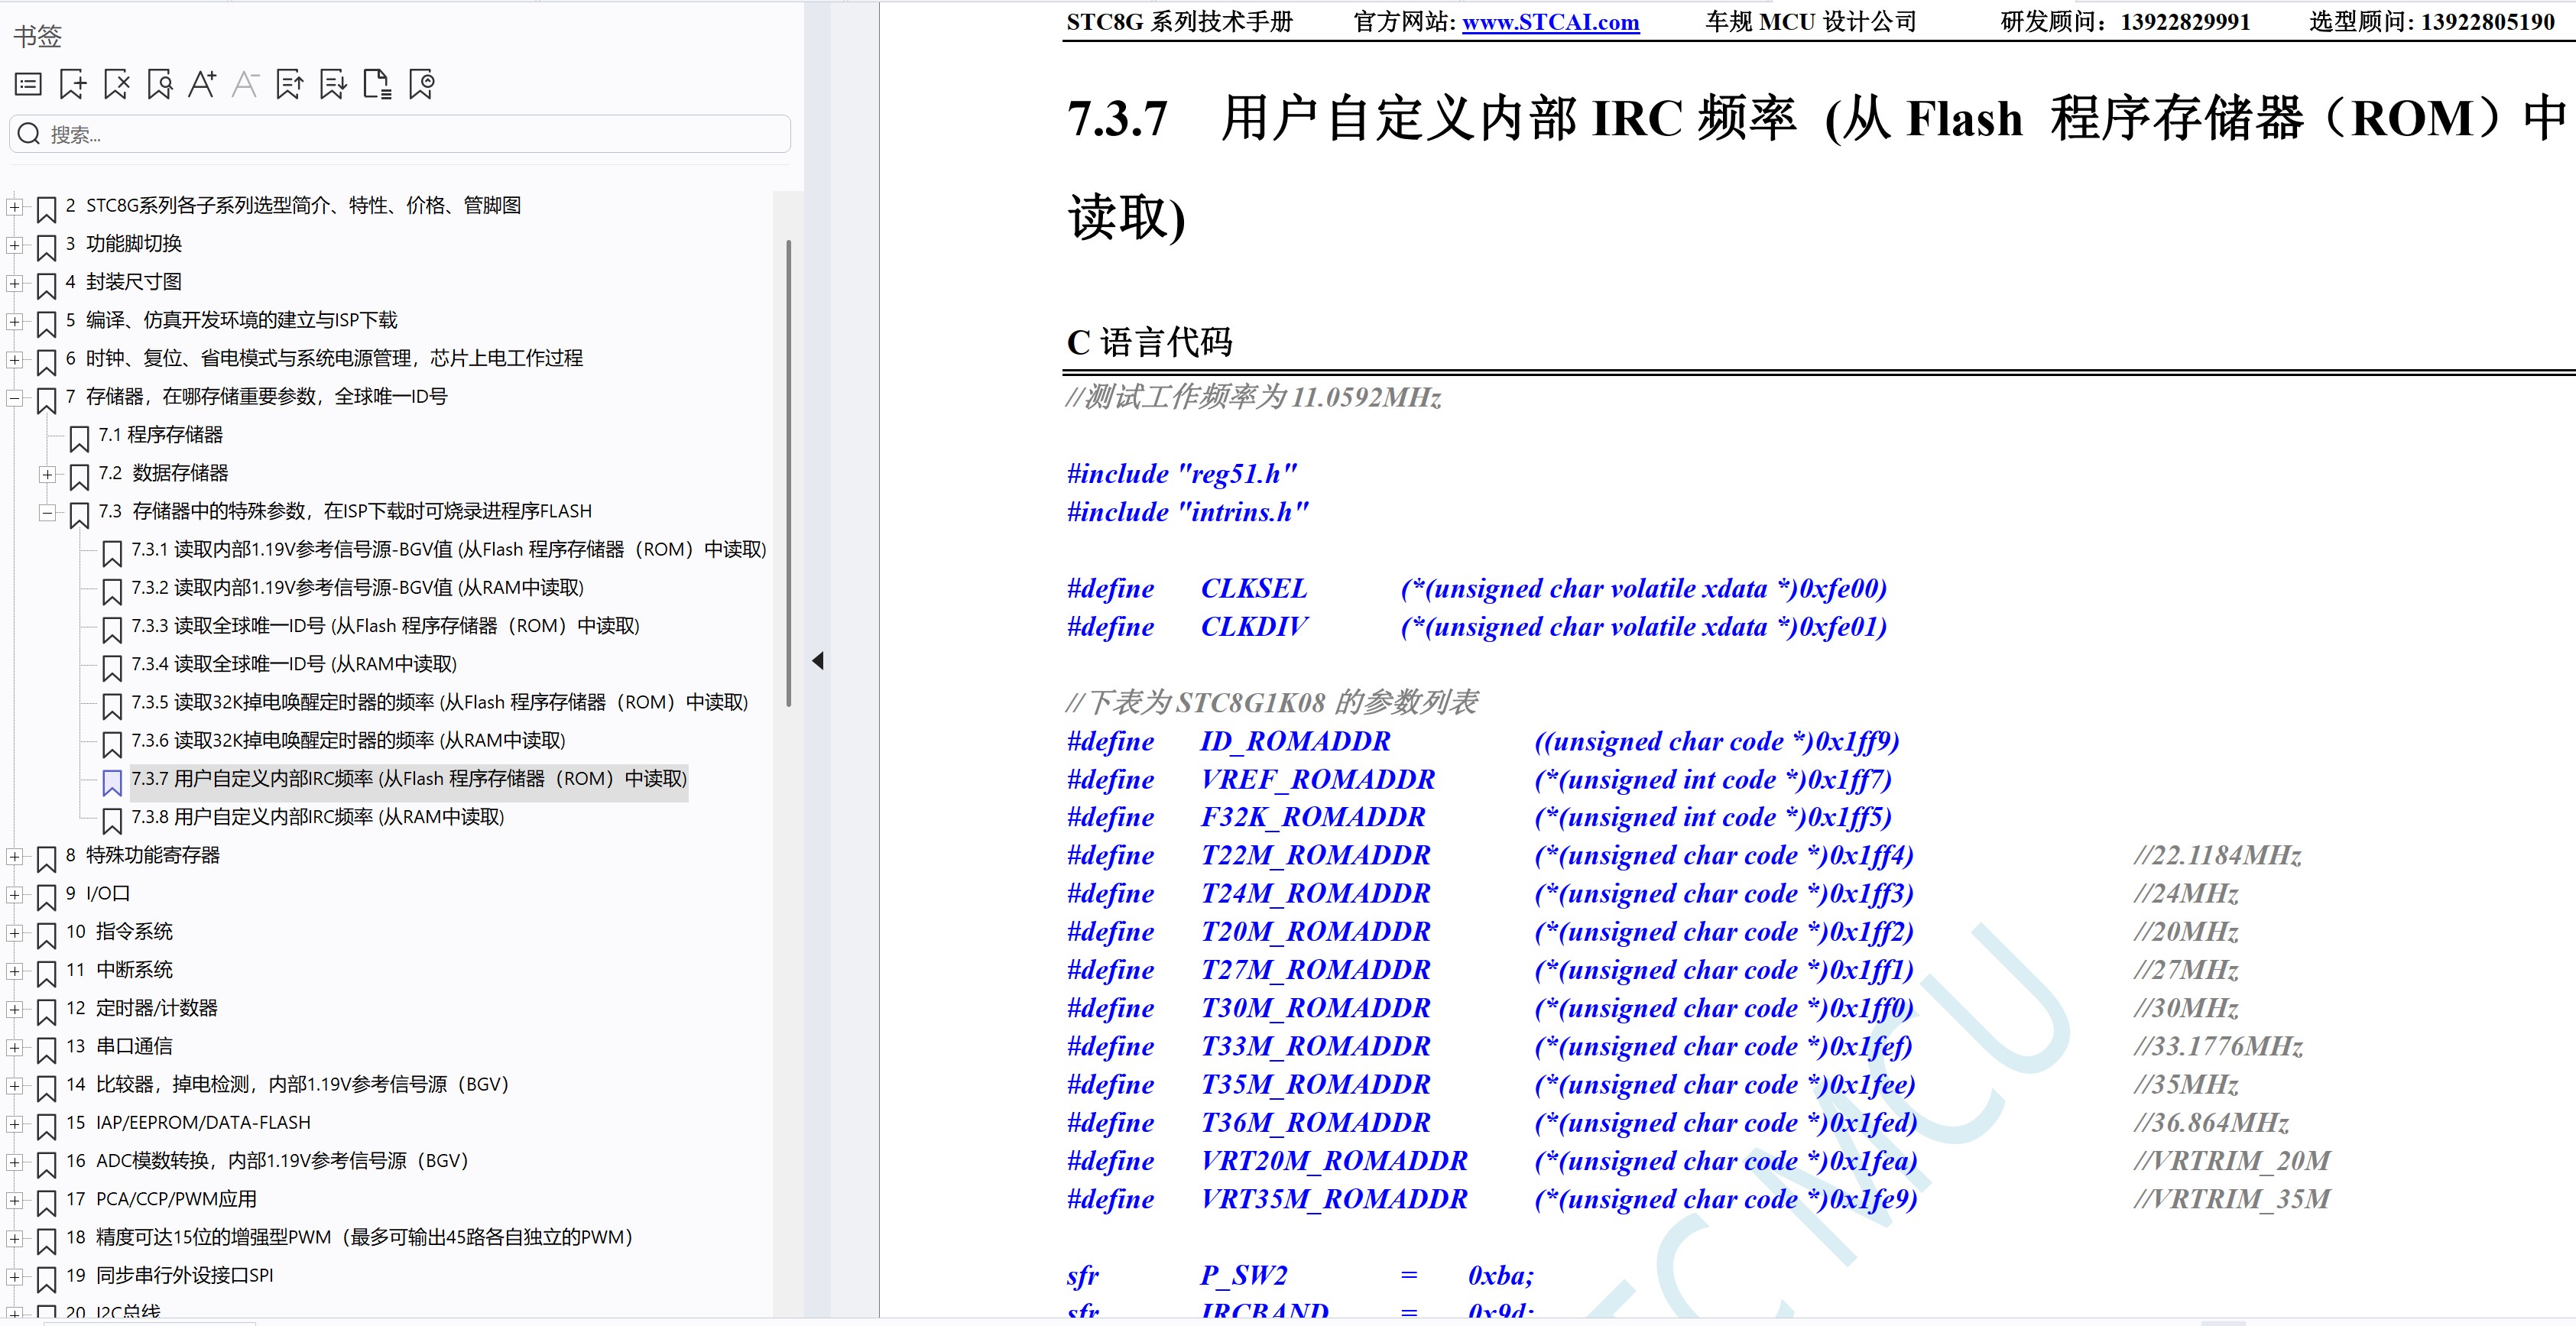Expand chapter 2 选型简介 node
Image resolution: width=2576 pixels, height=1326 pixels.
click(14, 207)
